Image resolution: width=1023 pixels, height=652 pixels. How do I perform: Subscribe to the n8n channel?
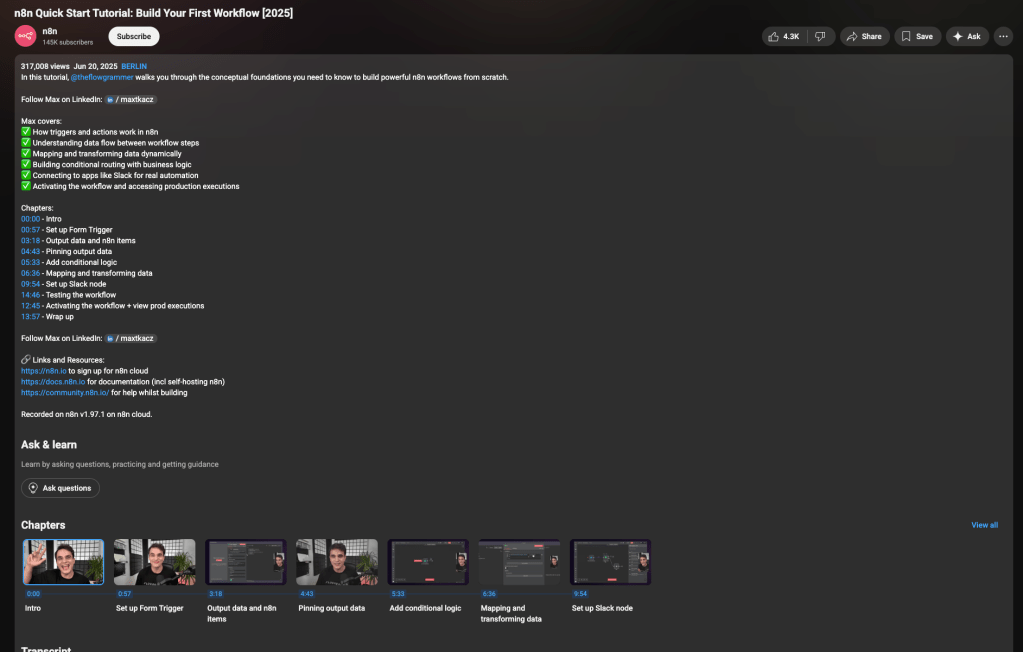tap(134, 36)
